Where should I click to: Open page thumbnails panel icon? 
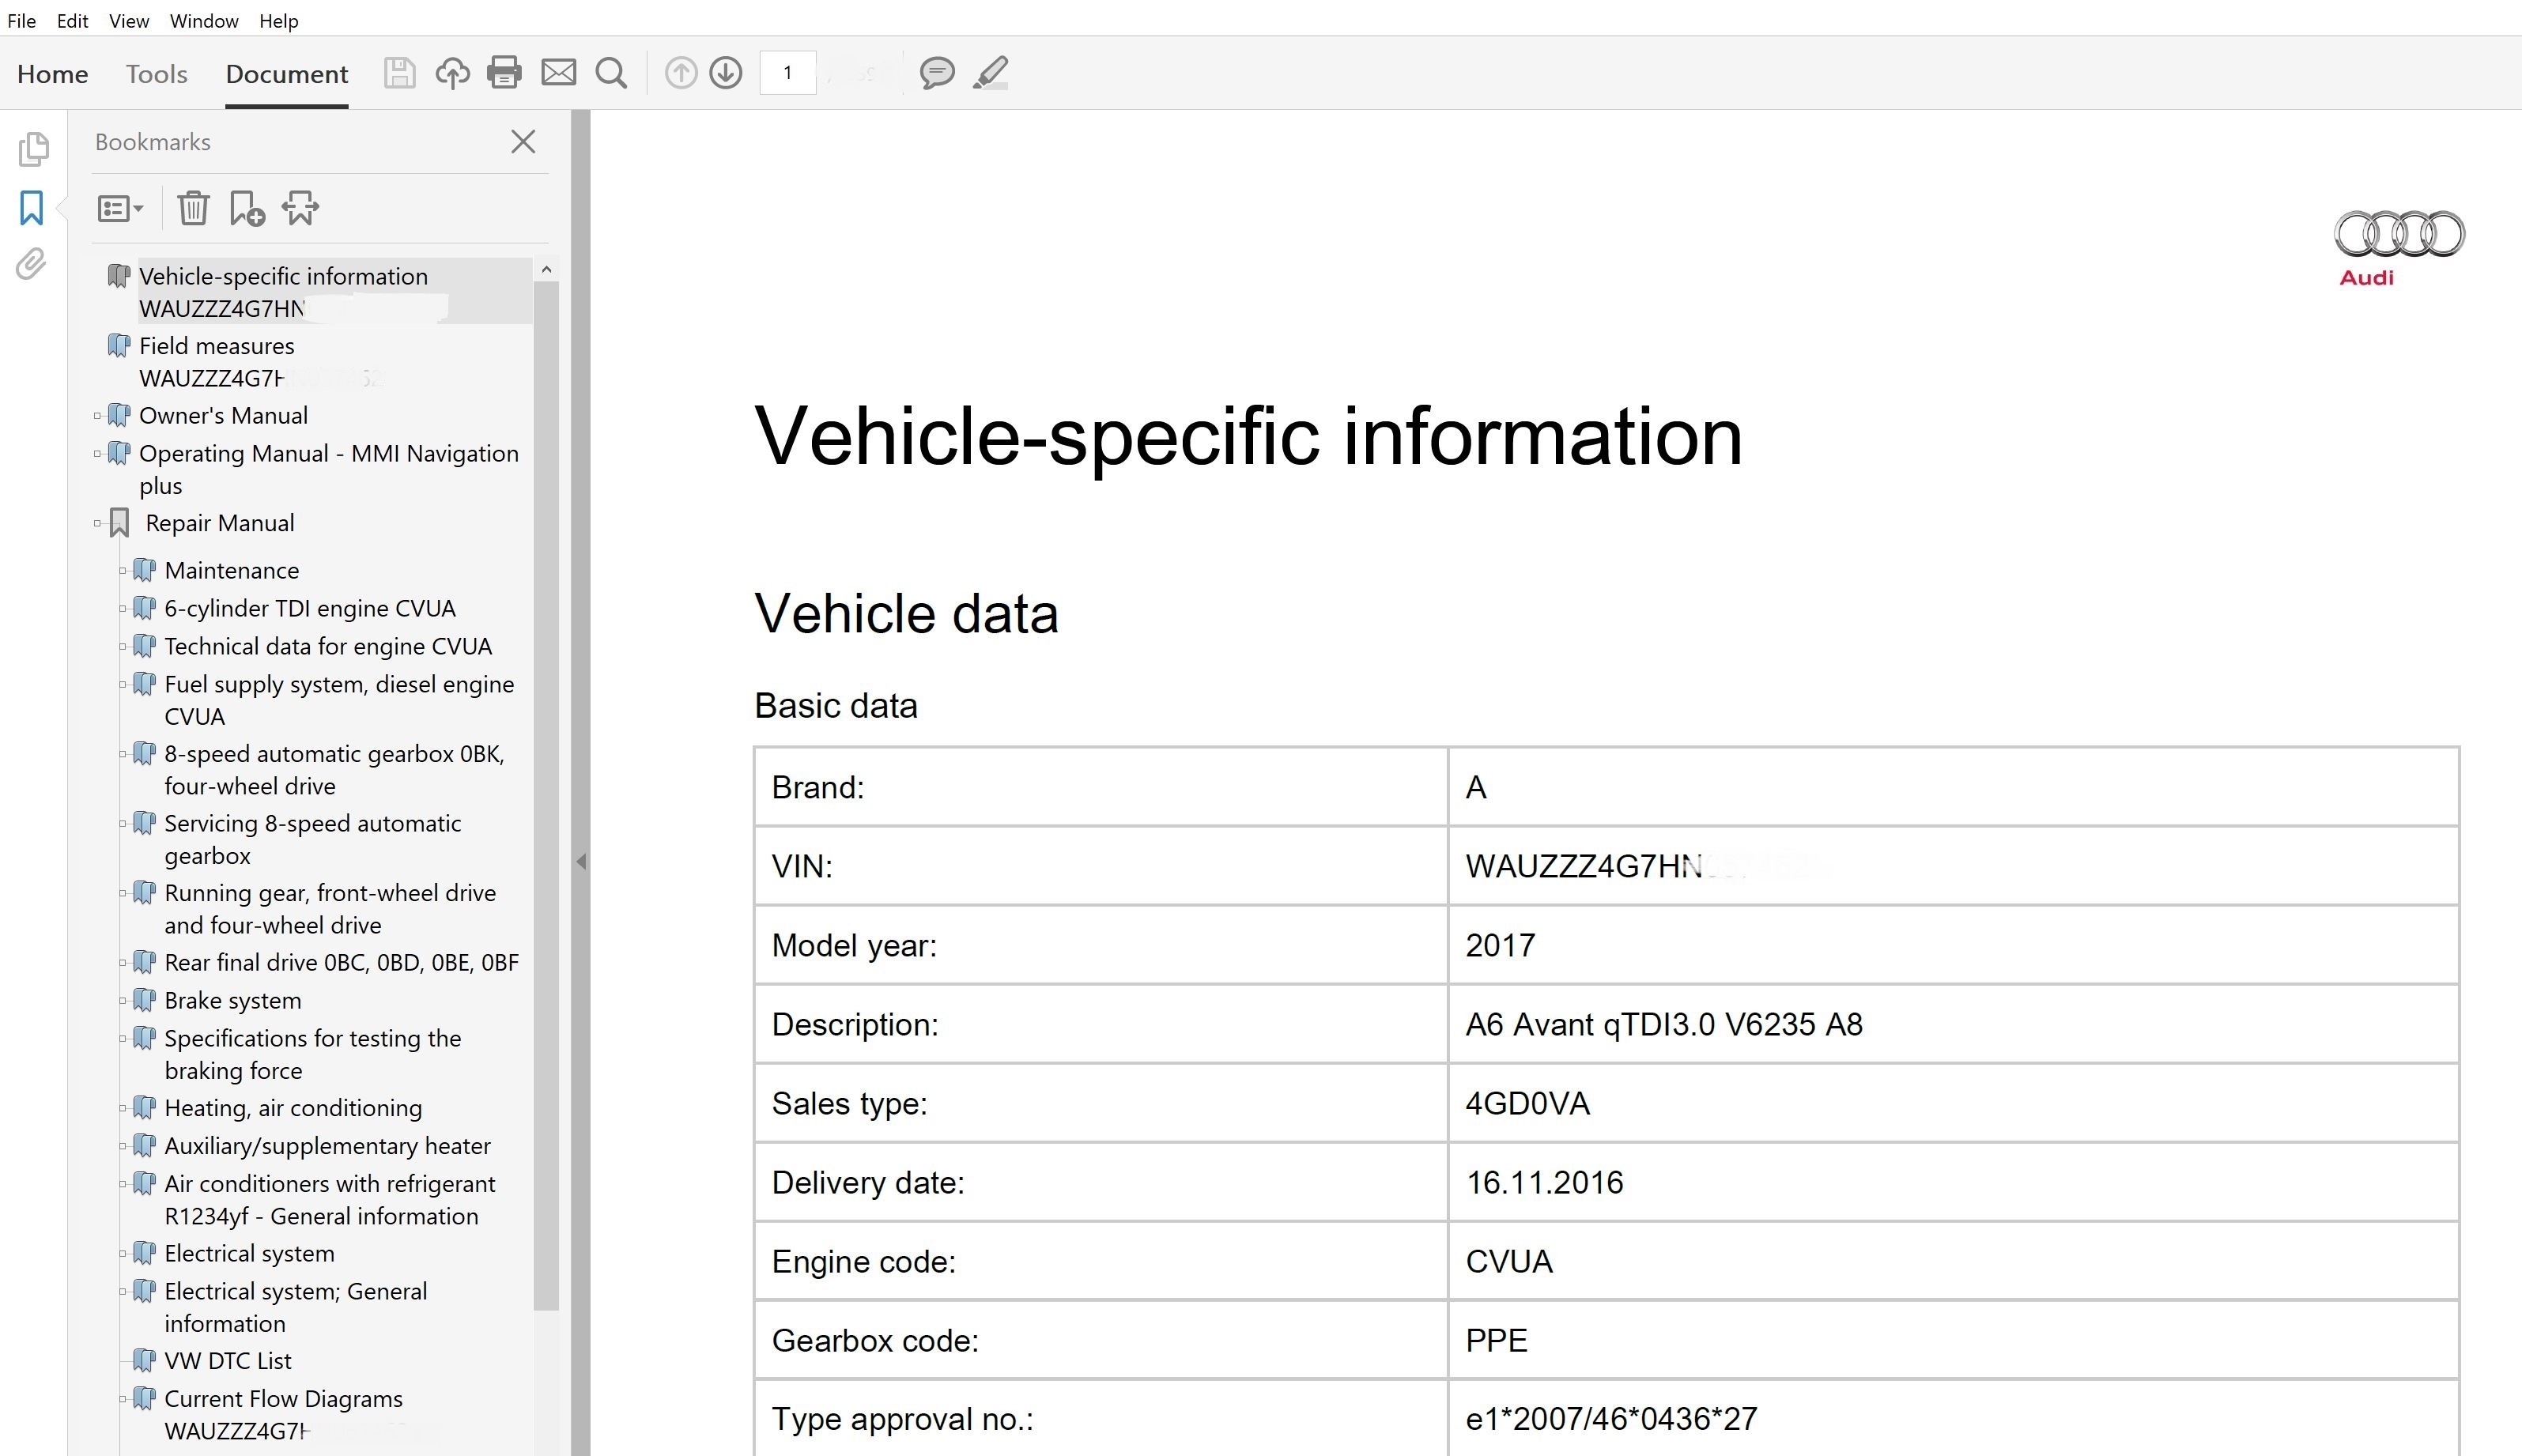pos(32,149)
